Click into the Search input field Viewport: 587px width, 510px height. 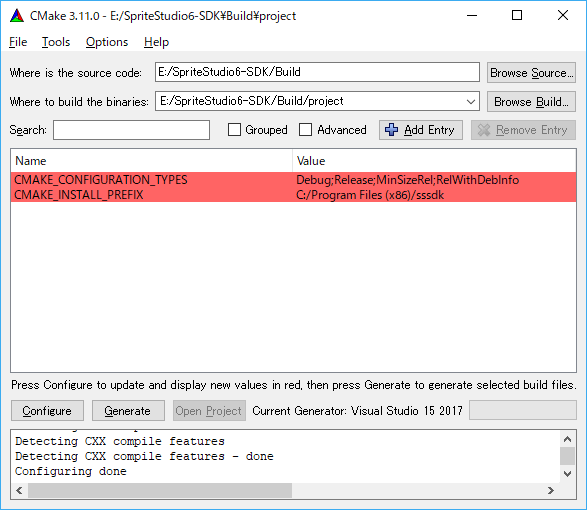131,130
